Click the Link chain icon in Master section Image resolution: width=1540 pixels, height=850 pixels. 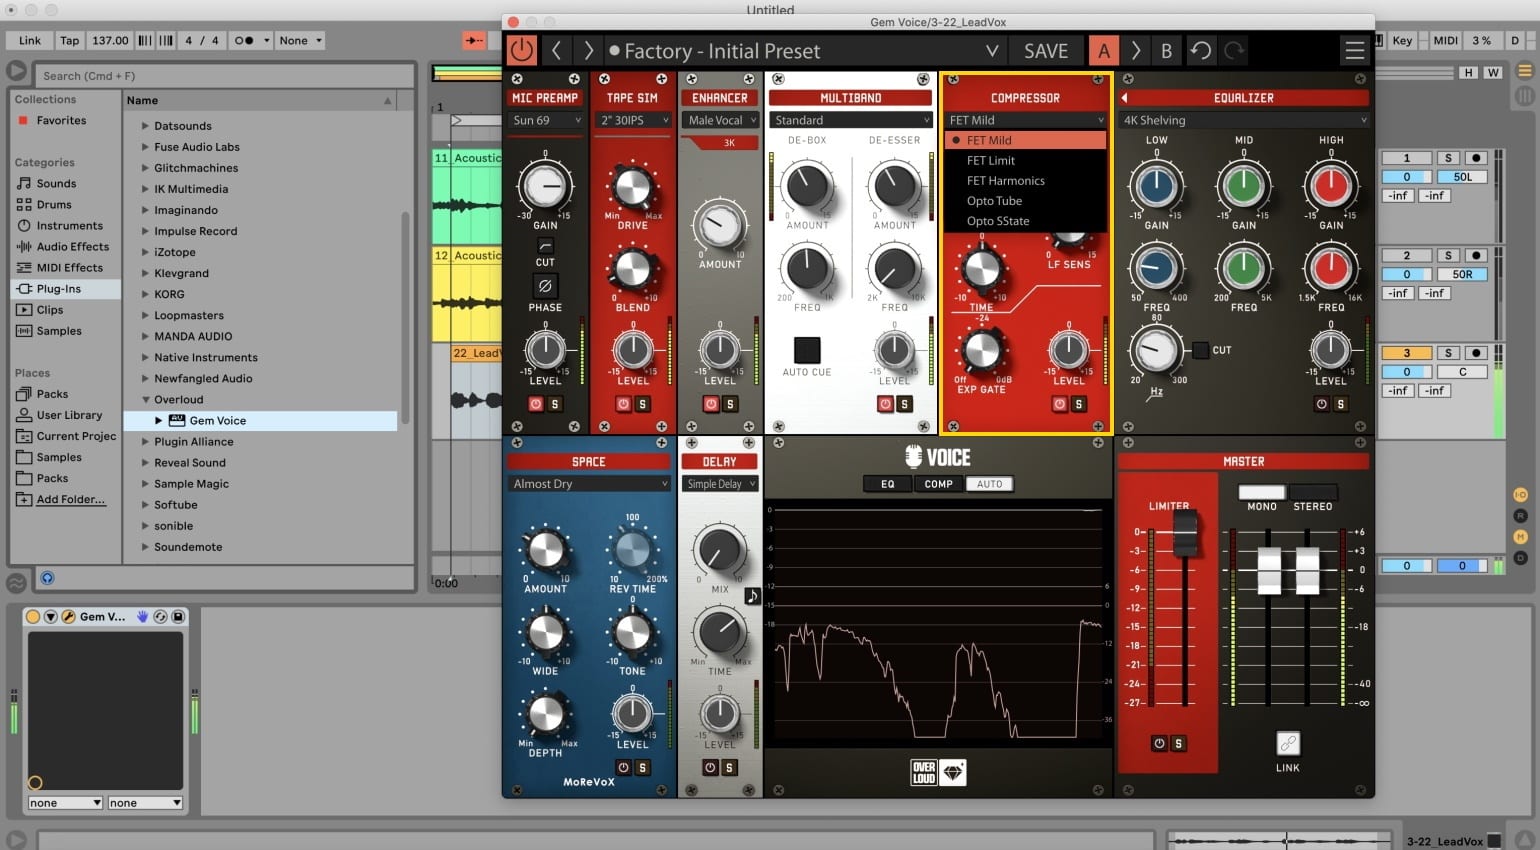pyautogui.click(x=1288, y=743)
